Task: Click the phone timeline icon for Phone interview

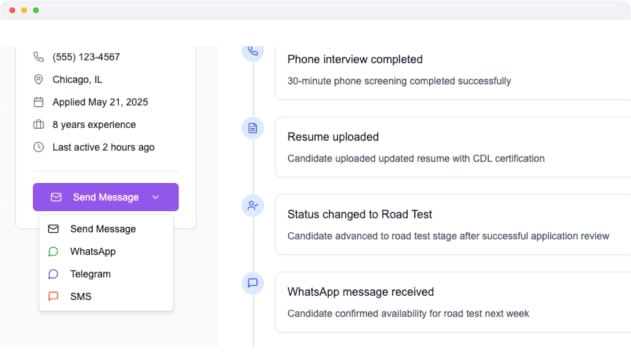Action: (x=253, y=52)
